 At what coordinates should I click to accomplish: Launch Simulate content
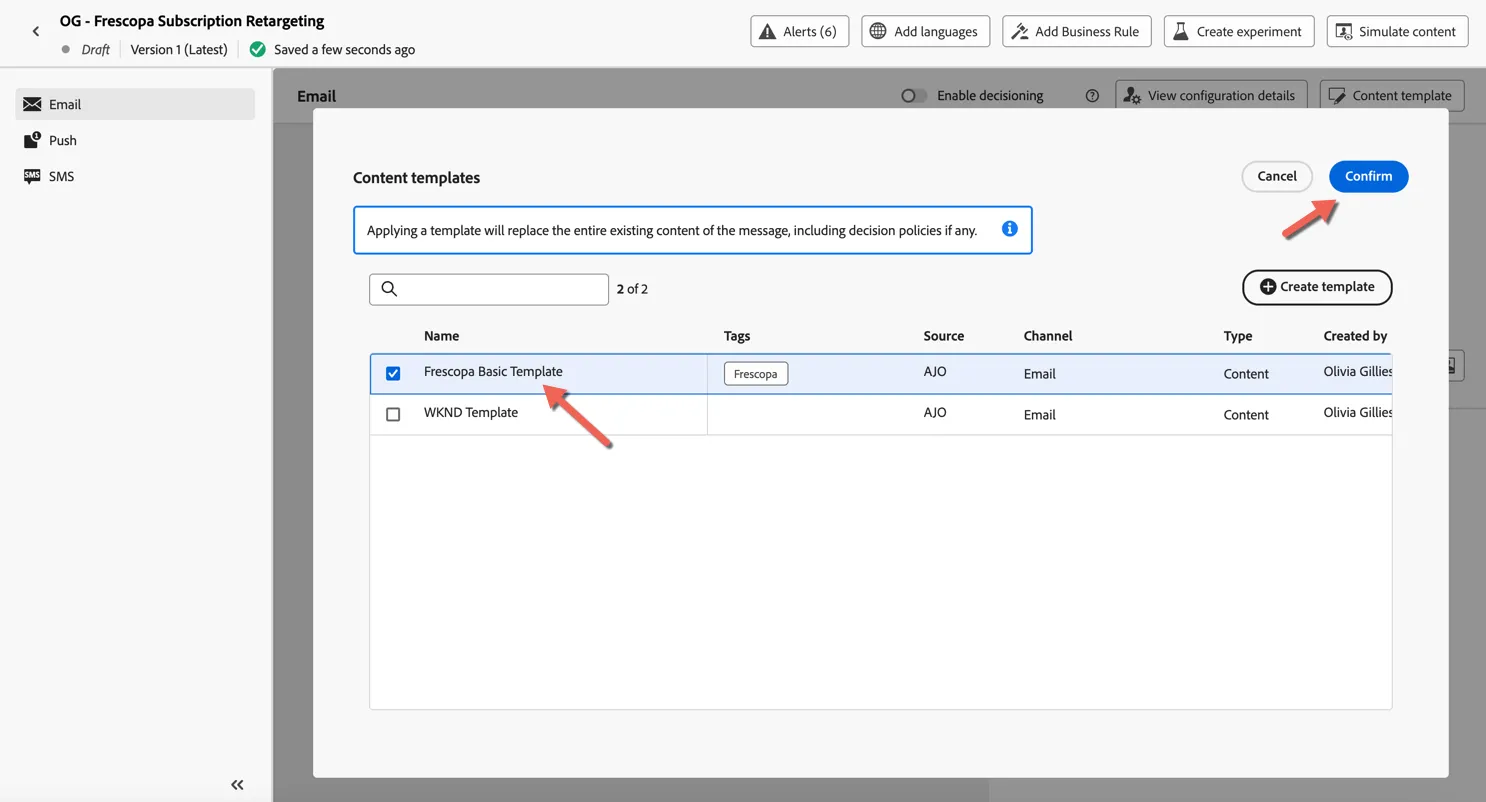point(1397,31)
